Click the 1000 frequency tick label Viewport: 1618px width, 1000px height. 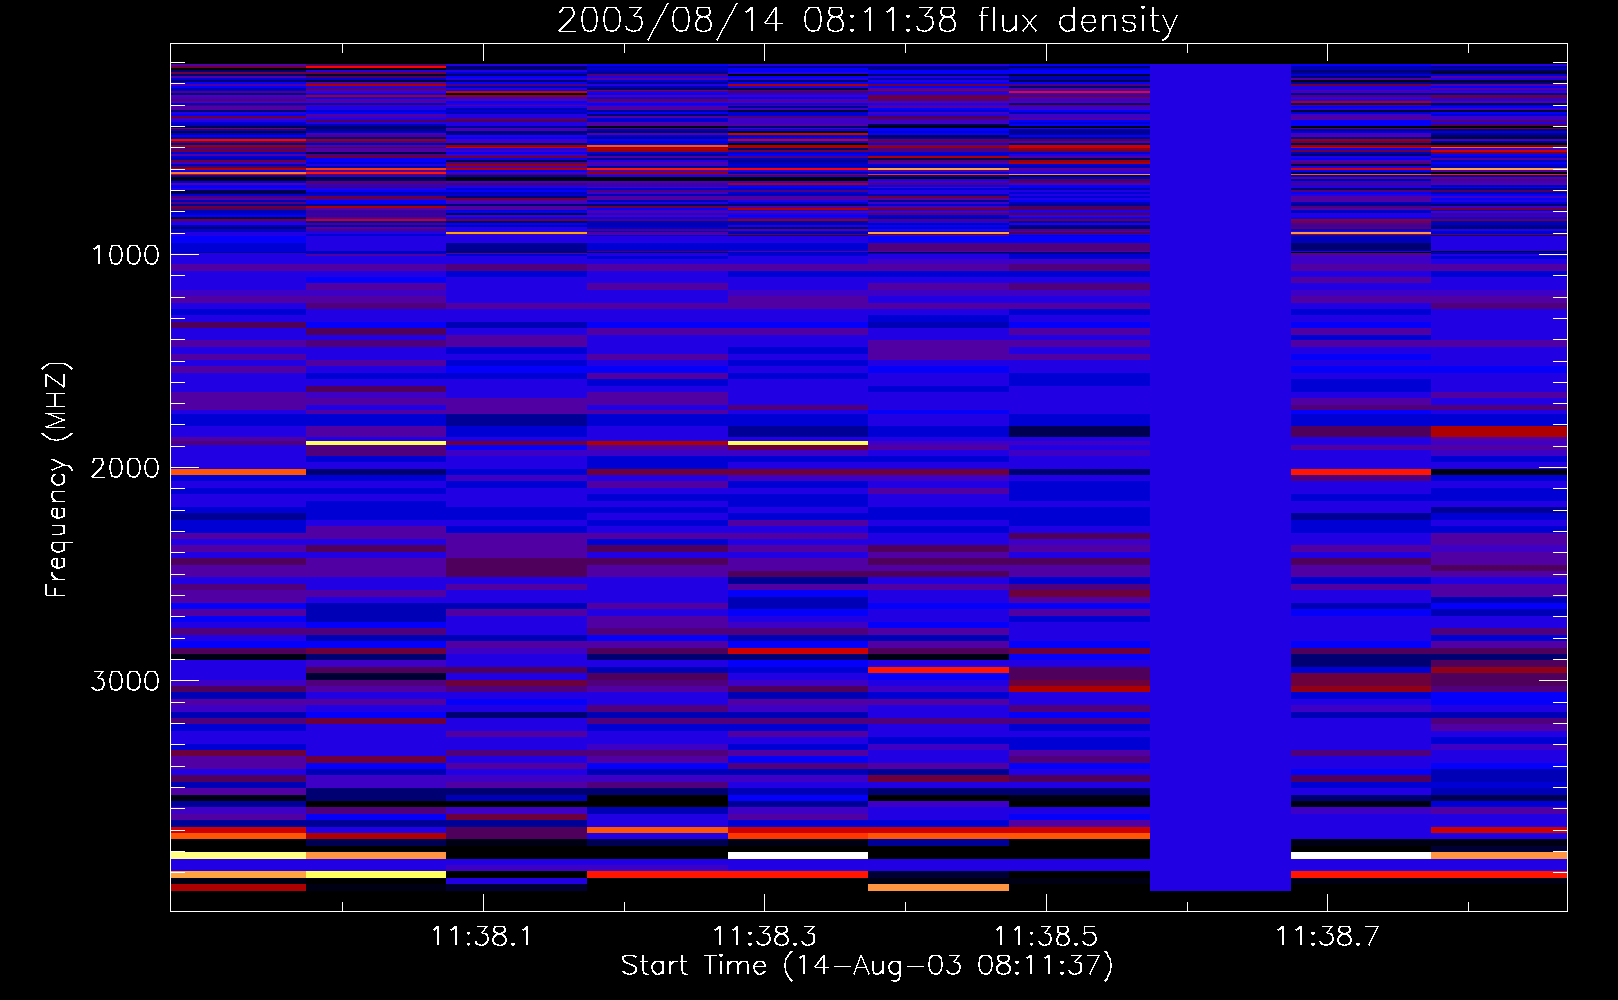[125, 255]
